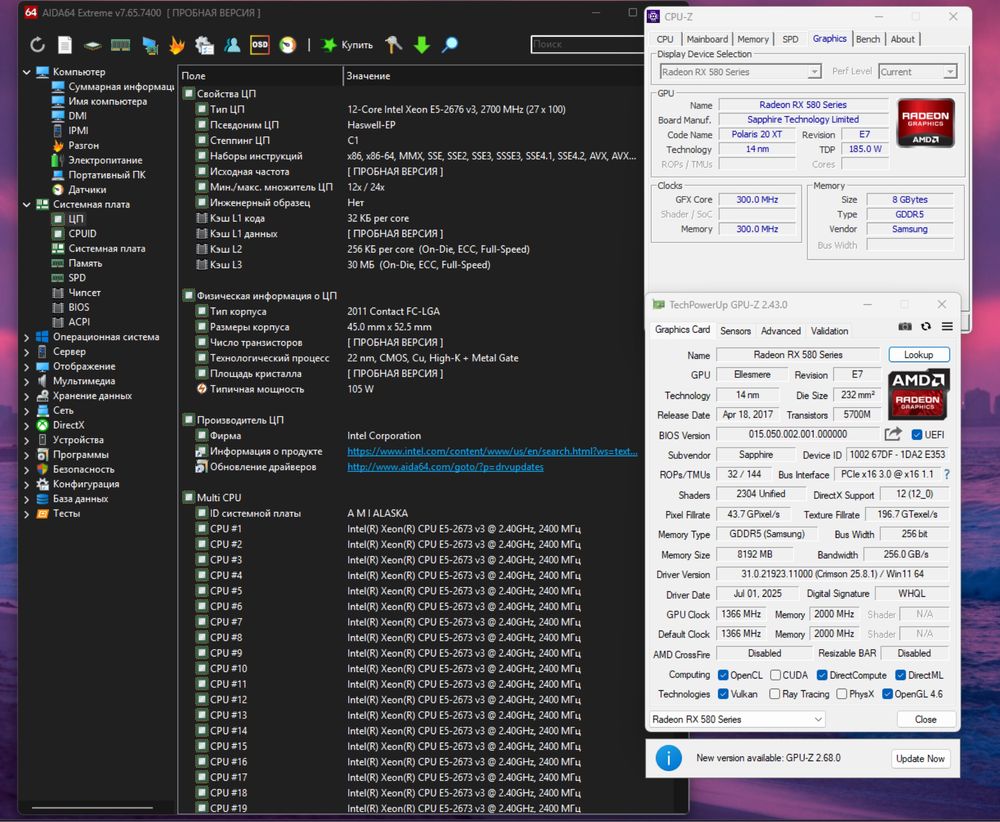Click the Update Now button

pos(920,758)
